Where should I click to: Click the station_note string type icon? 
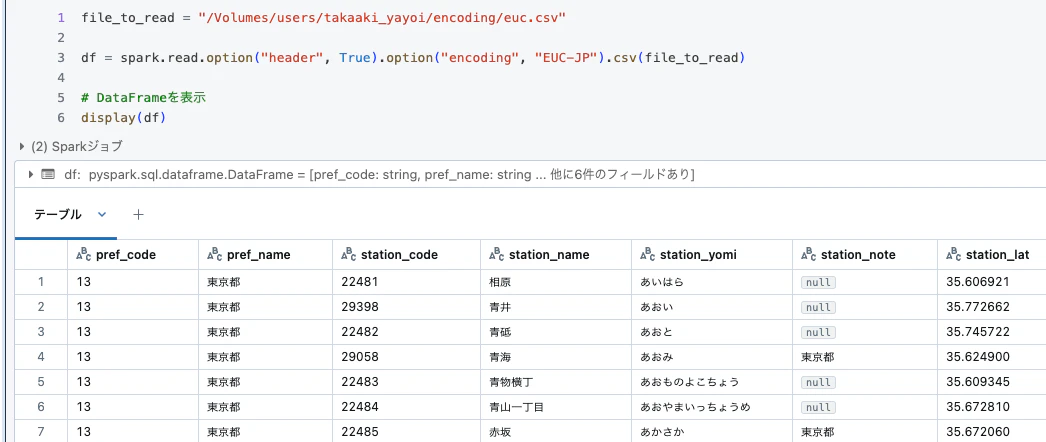coord(809,254)
